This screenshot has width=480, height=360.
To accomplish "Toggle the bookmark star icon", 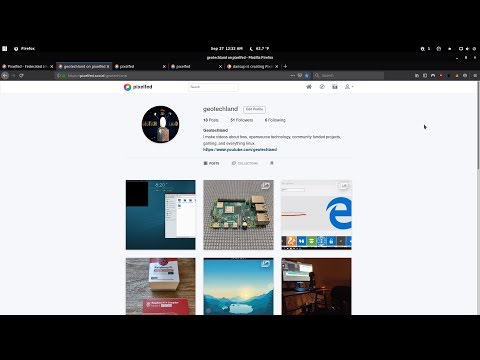I will tap(307, 76).
